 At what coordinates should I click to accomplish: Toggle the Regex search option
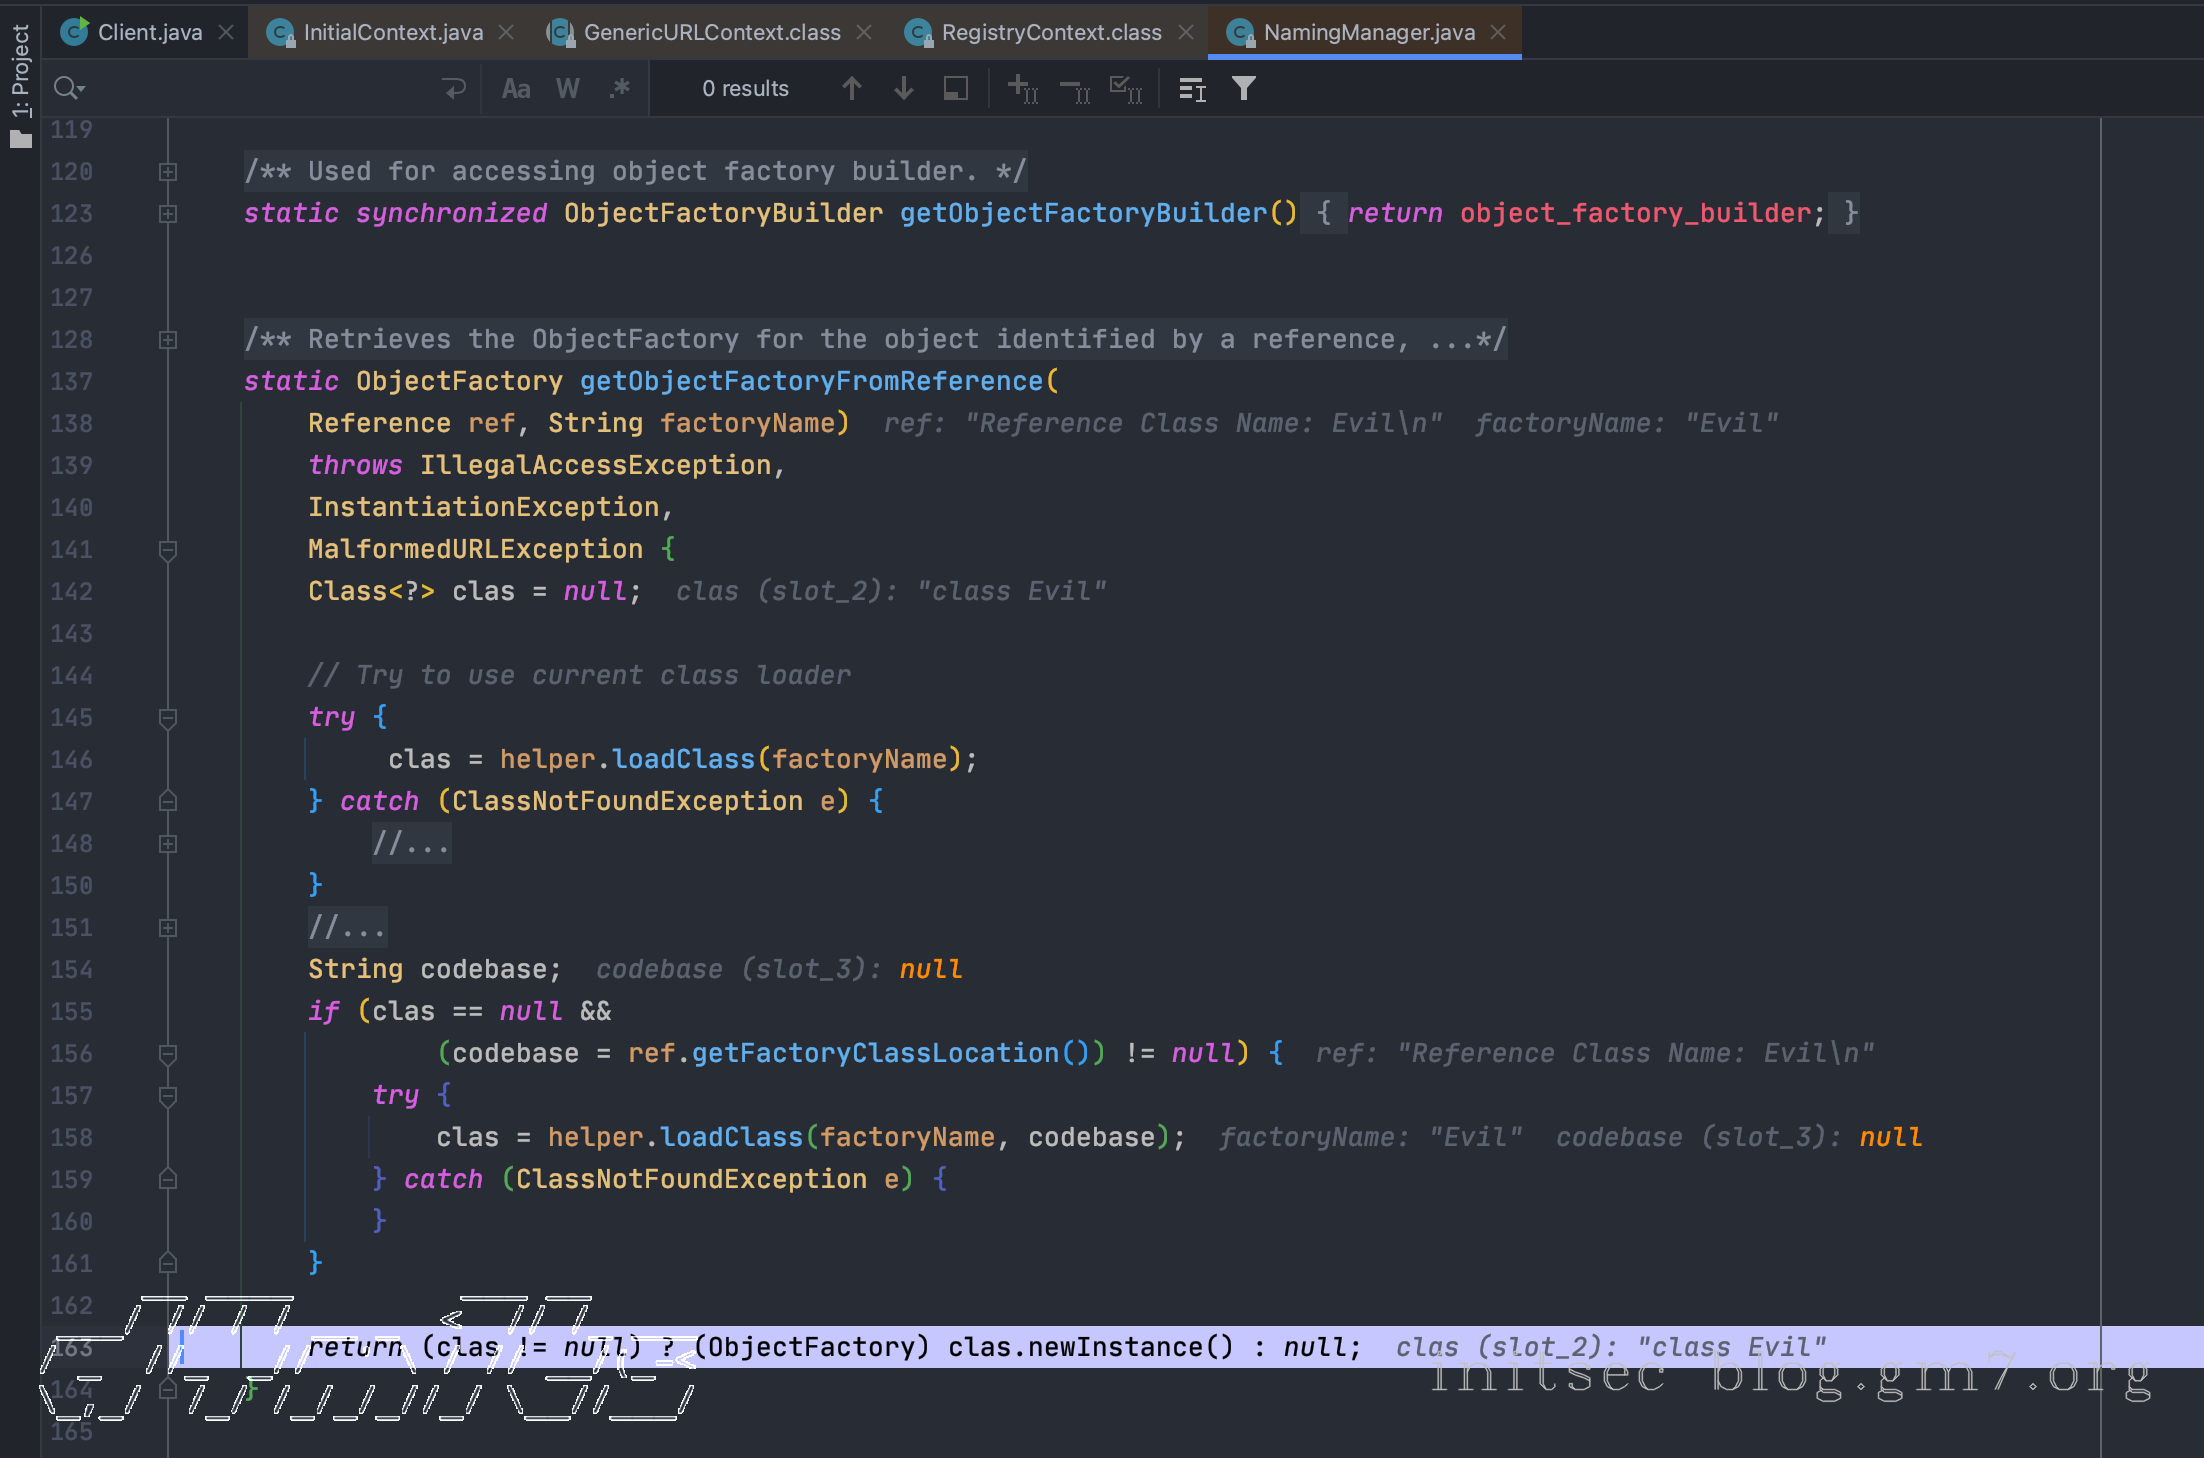(619, 89)
